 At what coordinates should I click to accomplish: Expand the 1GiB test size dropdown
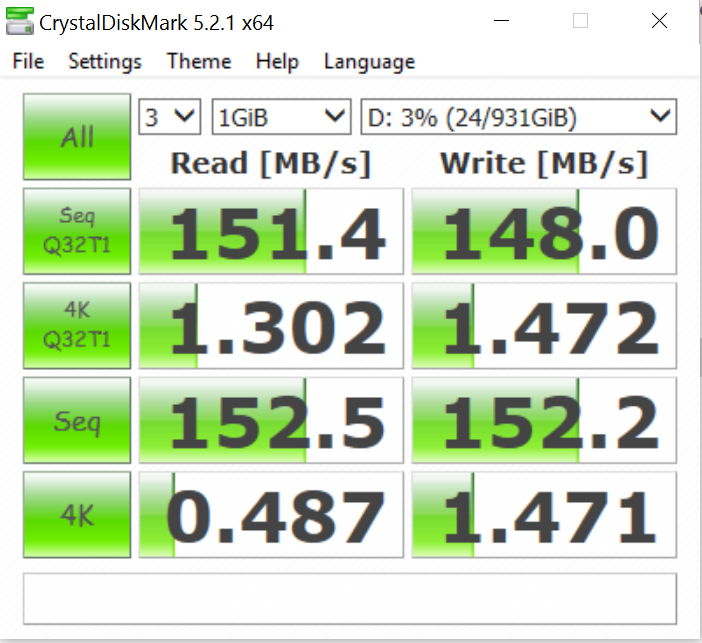tap(280, 117)
